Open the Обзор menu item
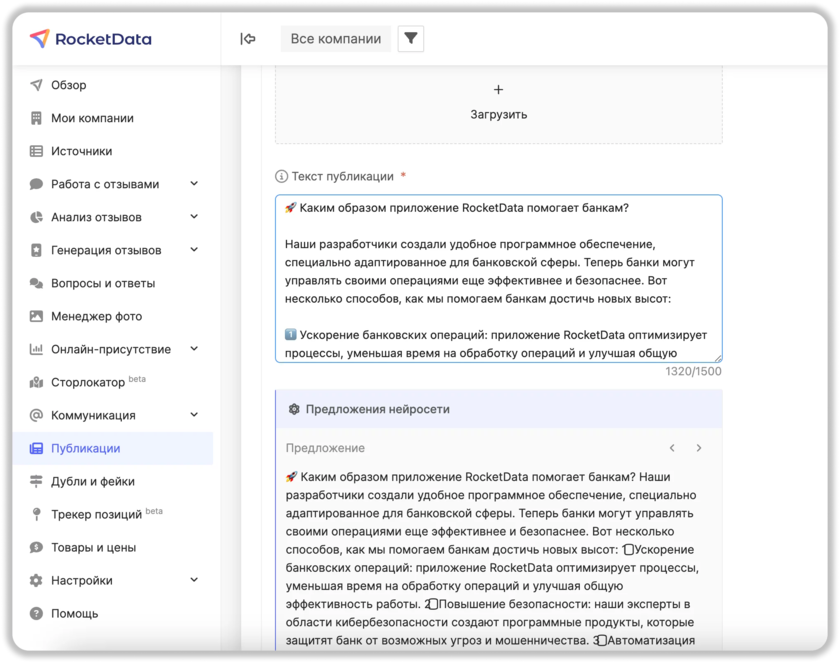Screen dimensions: 840x663 [69, 85]
